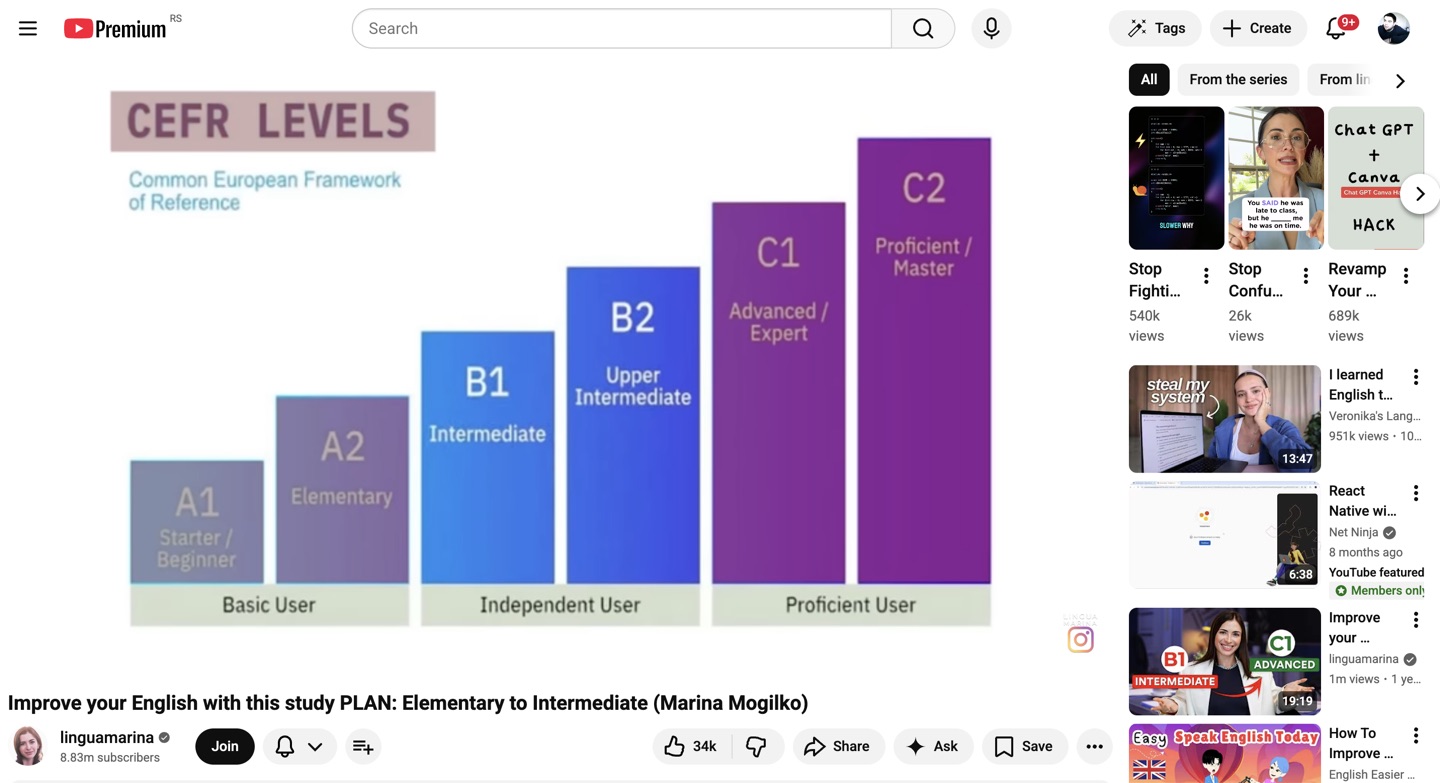Select the All filter chip
This screenshot has height=783, width=1440.
[x=1148, y=79]
